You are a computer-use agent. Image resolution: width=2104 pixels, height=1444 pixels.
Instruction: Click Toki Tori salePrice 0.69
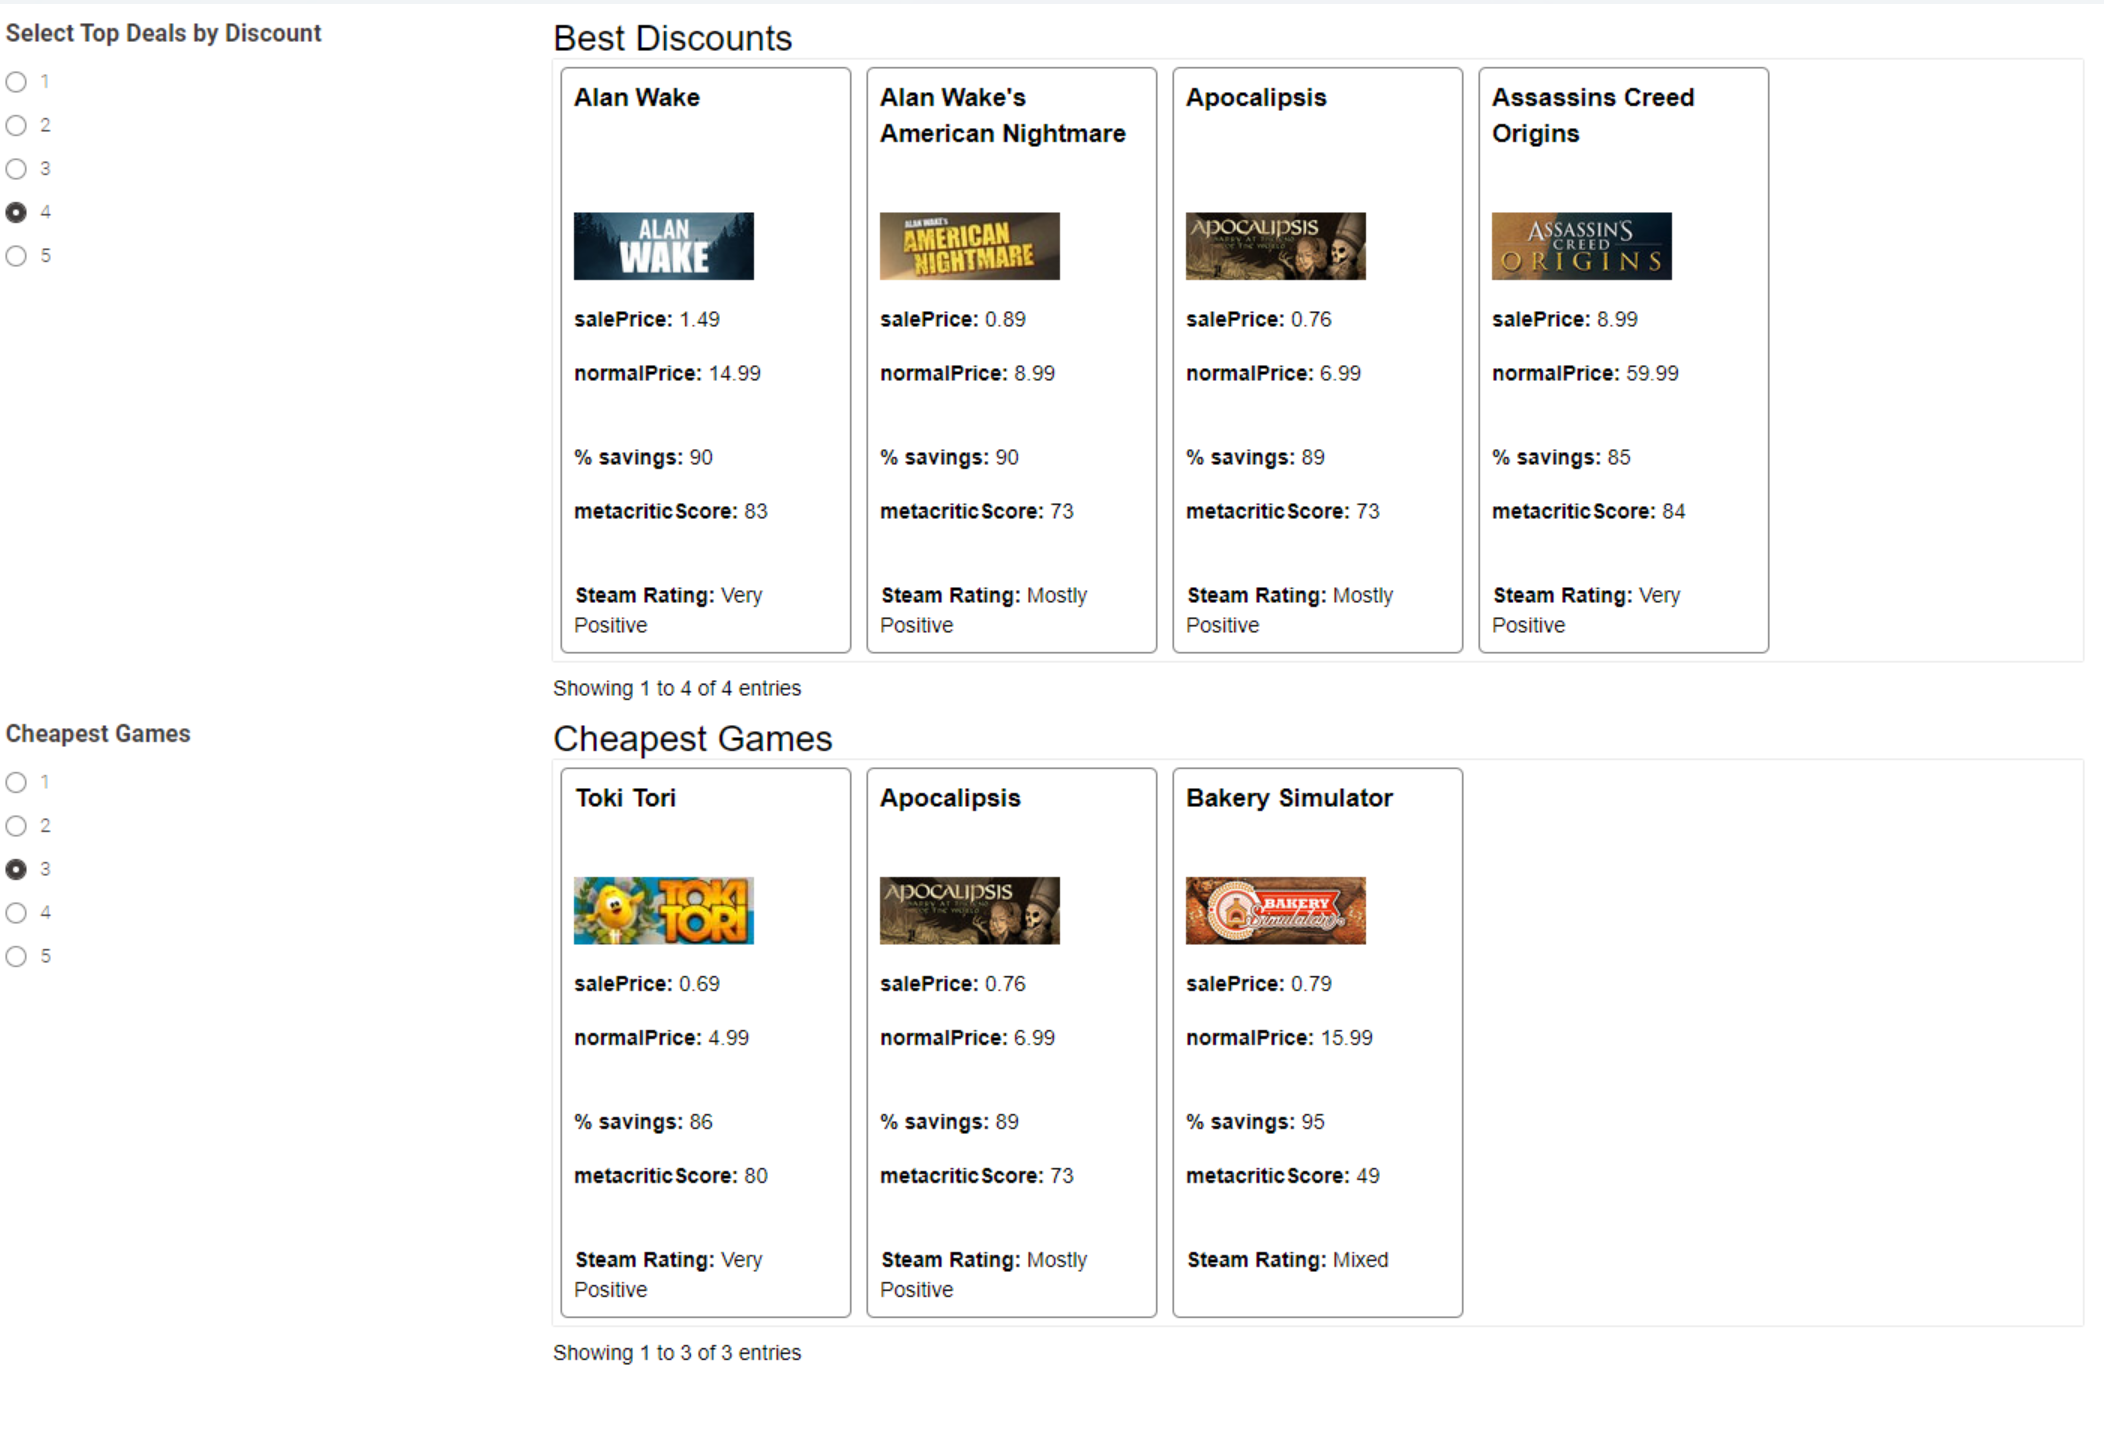click(x=647, y=984)
